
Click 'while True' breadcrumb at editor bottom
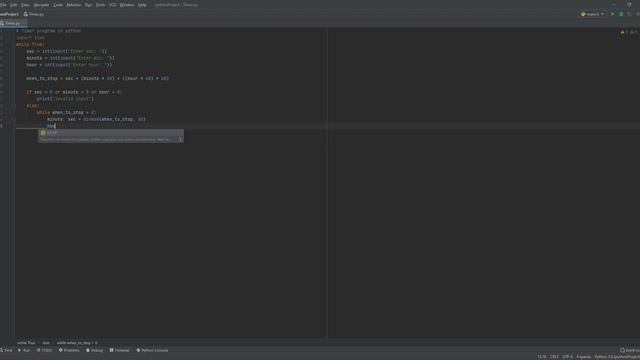[x=26, y=343]
